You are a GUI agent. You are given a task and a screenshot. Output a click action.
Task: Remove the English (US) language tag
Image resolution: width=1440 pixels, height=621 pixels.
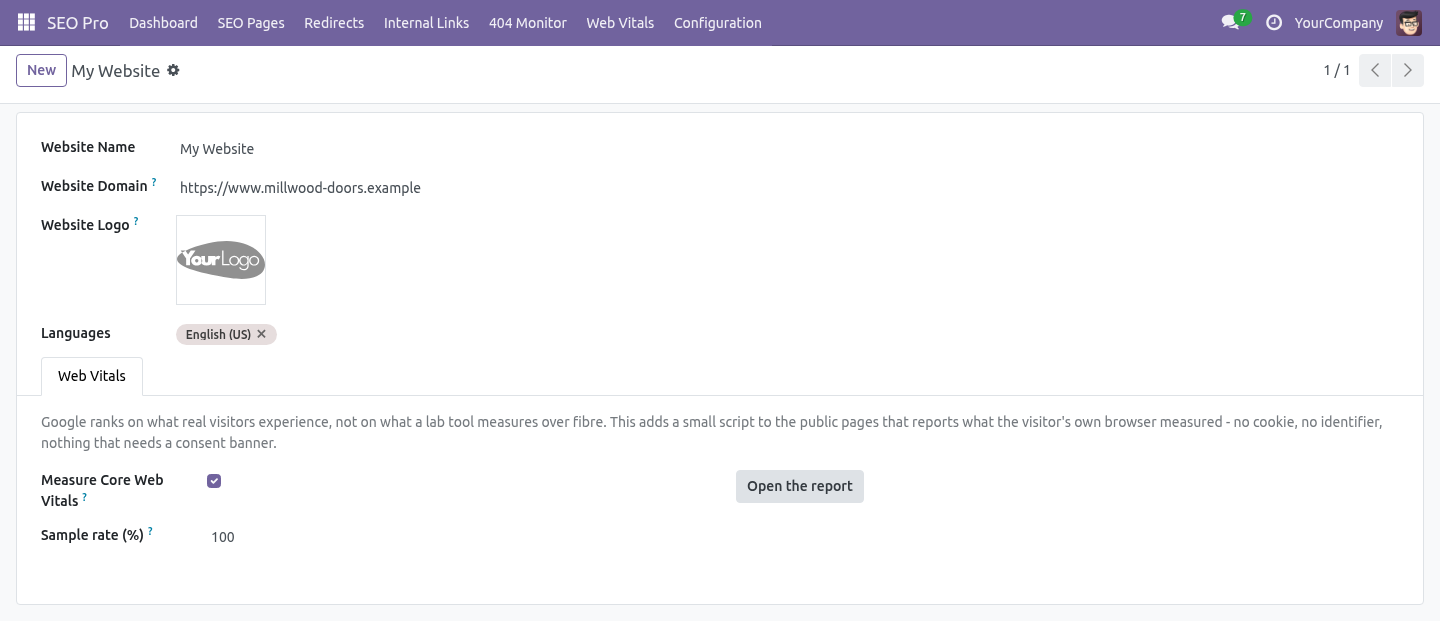pyautogui.click(x=262, y=334)
